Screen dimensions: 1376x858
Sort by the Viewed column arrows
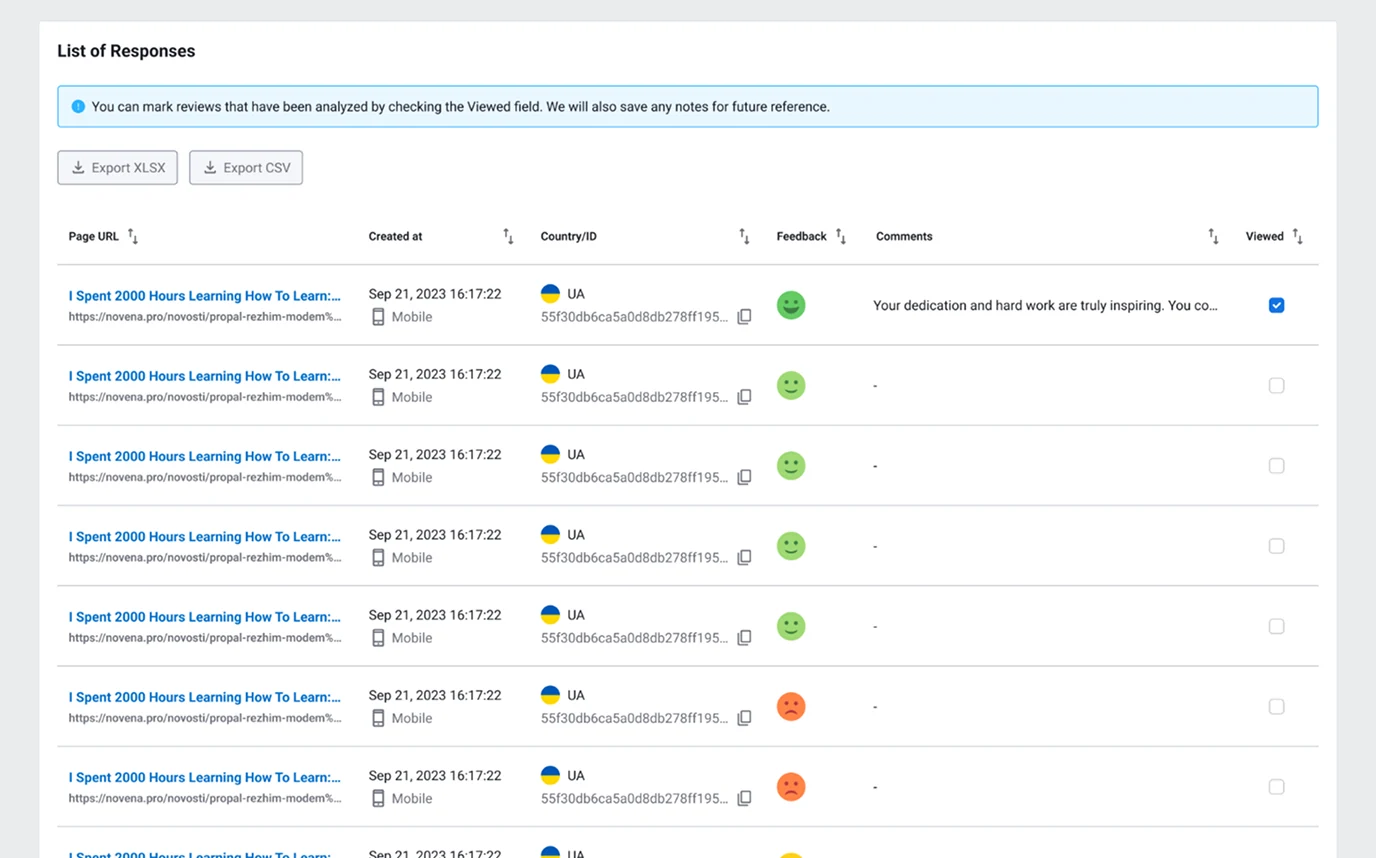[1297, 237]
